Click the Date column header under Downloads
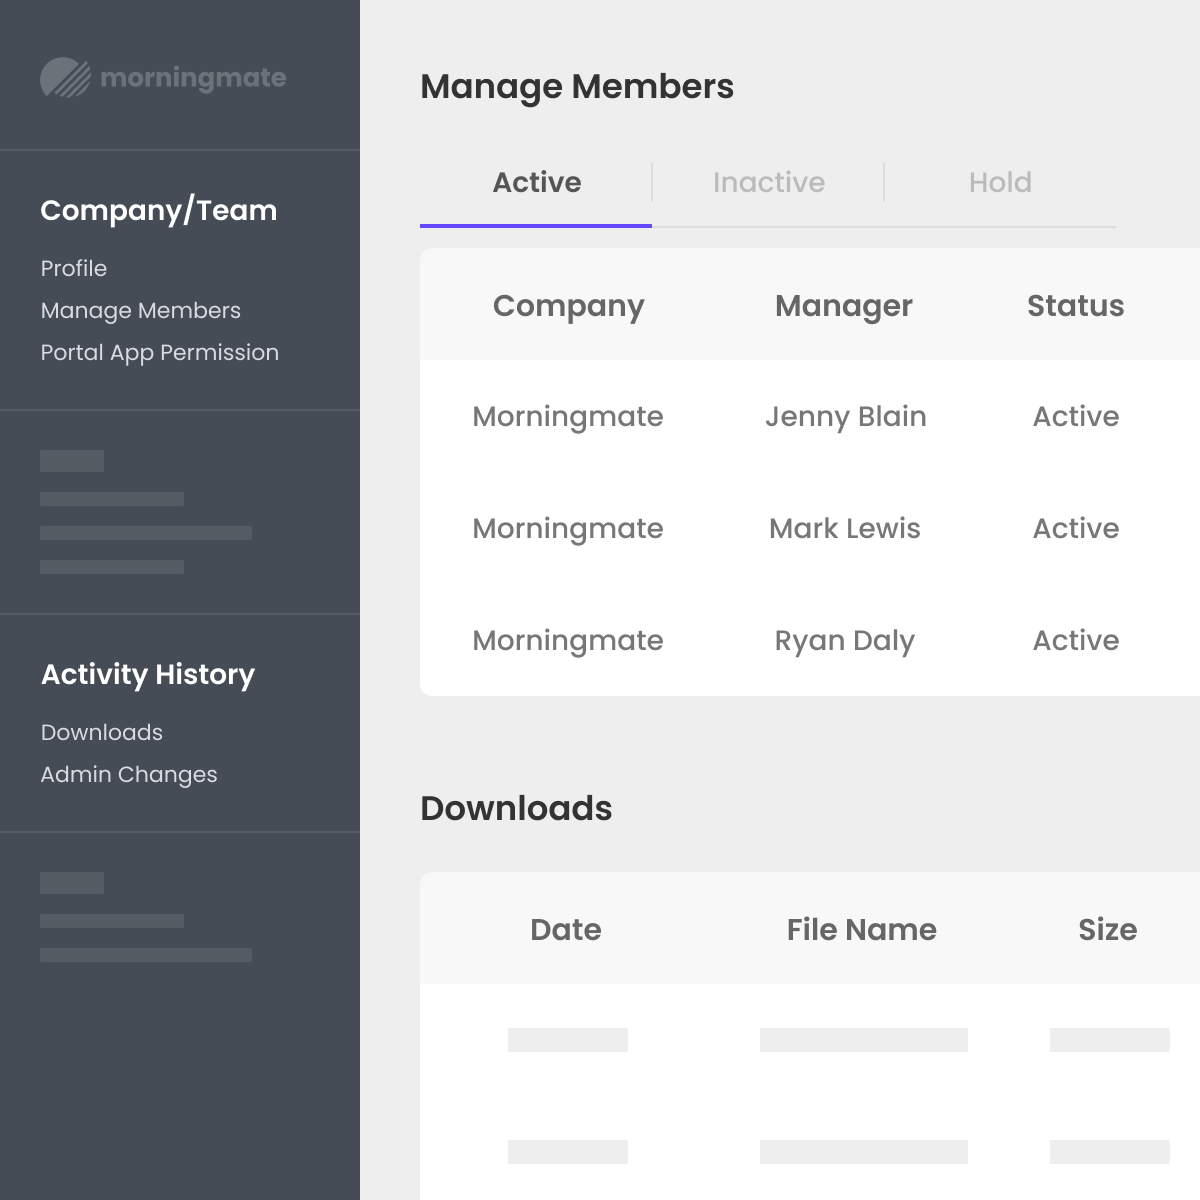 click(565, 929)
